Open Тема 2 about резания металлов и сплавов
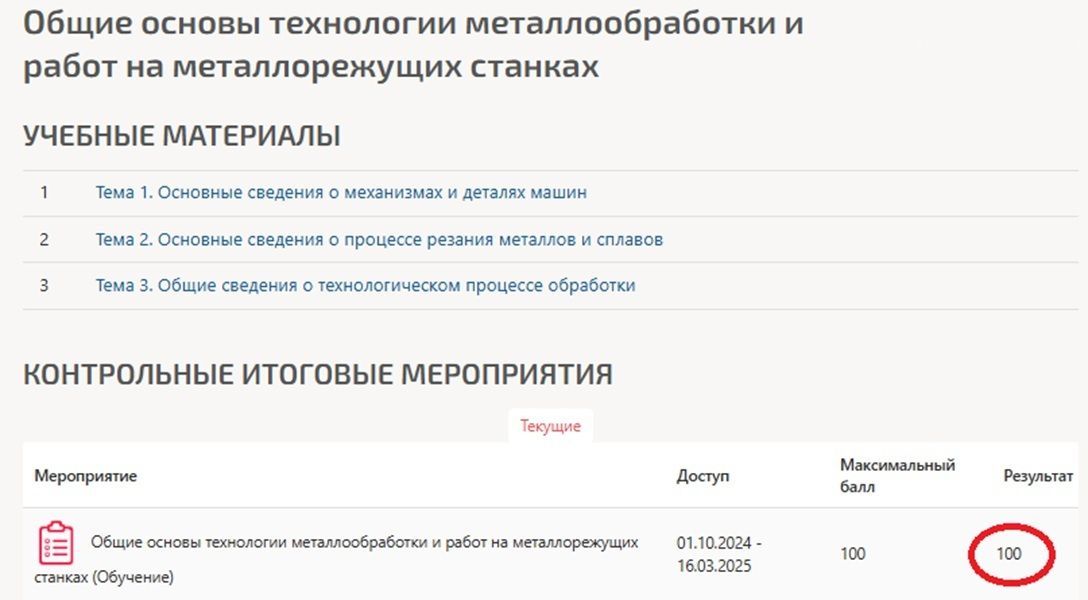Viewport: 1088px width, 600px height. tap(379, 239)
